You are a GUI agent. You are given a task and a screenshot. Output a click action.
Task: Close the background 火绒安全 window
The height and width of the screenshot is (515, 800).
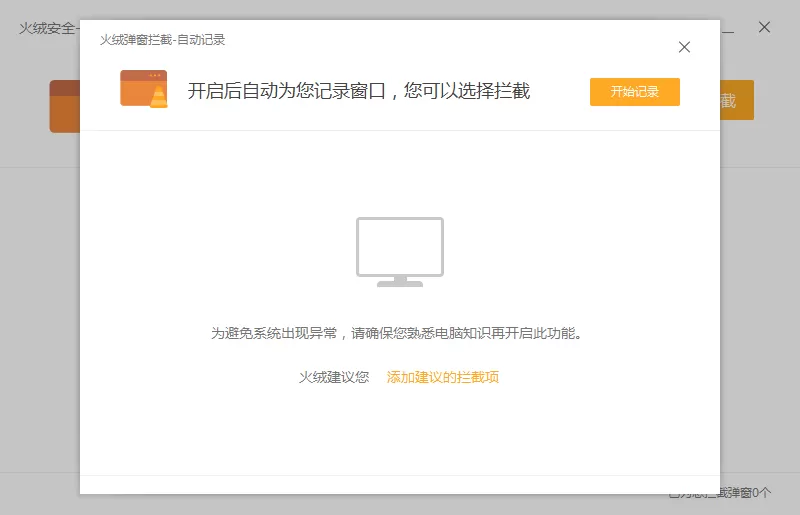coord(764,27)
